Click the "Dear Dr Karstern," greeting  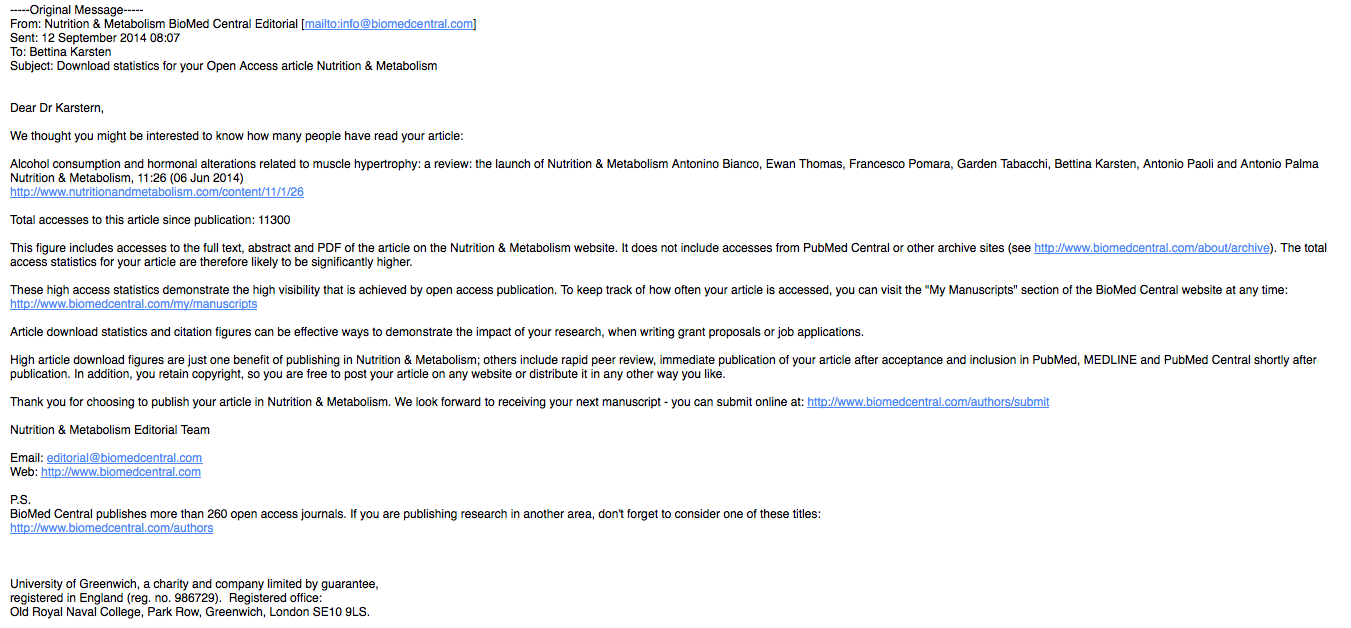pos(57,108)
